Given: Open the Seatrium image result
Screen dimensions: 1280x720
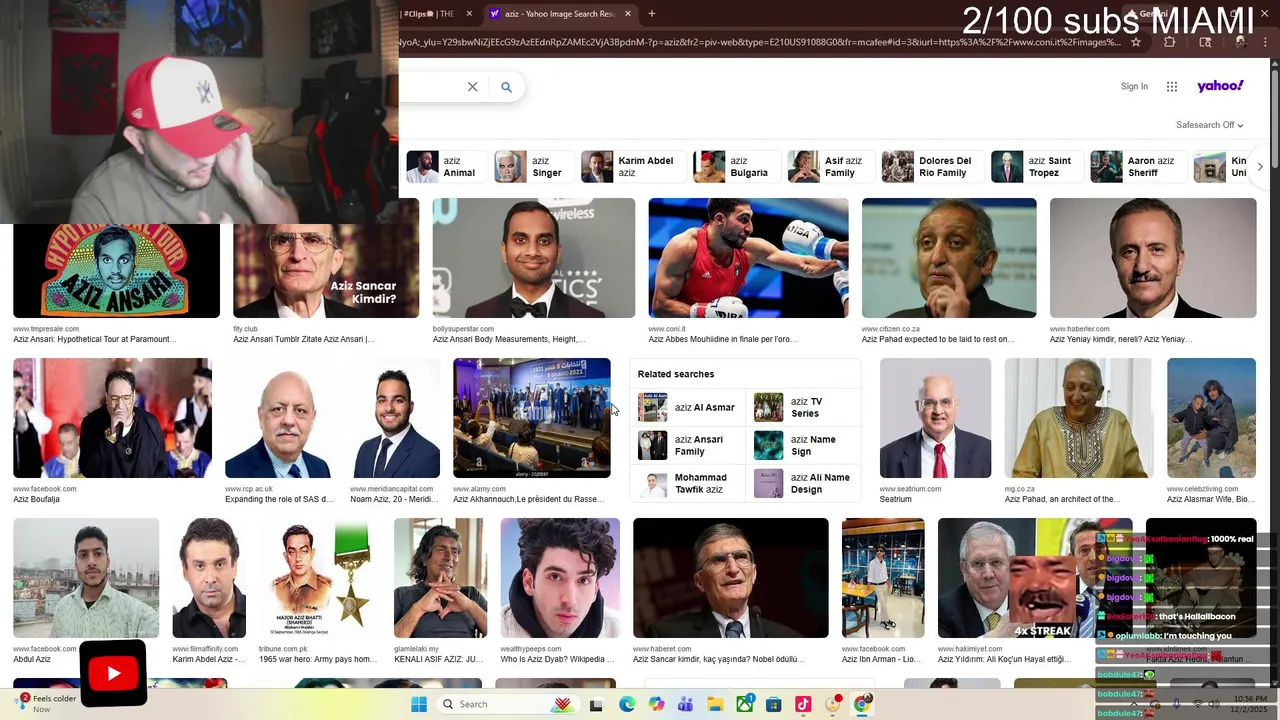Looking at the screenshot, I should [935, 418].
